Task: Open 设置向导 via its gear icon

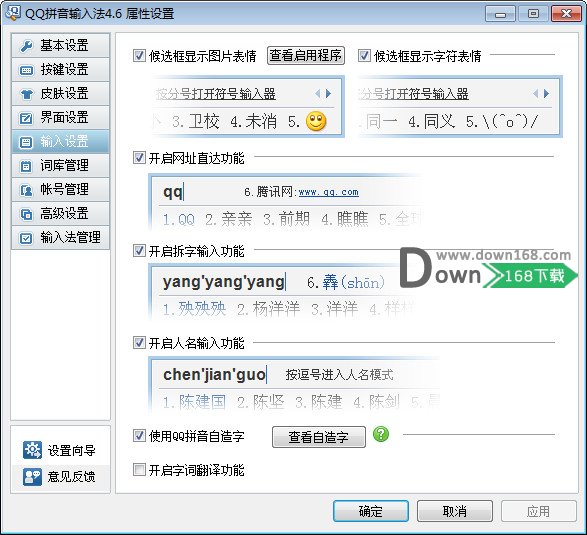Action: click(x=32, y=450)
